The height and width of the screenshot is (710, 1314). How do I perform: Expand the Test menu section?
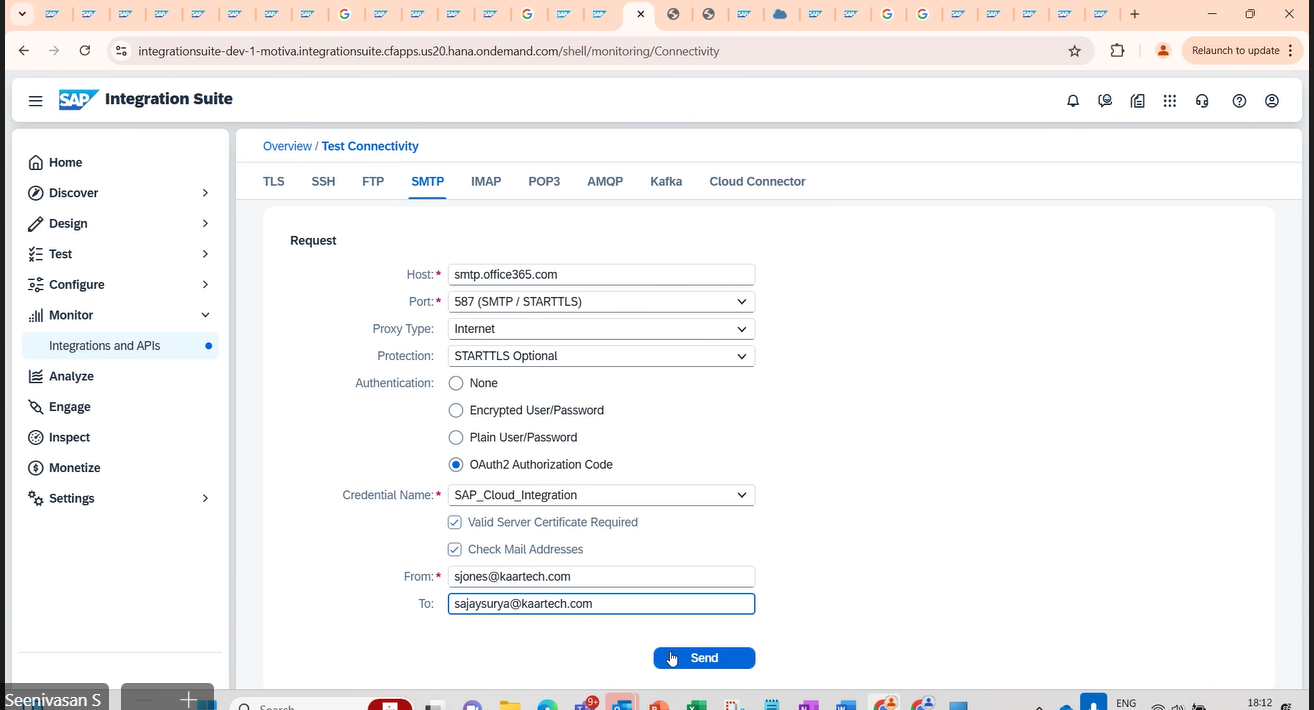point(205,254)
